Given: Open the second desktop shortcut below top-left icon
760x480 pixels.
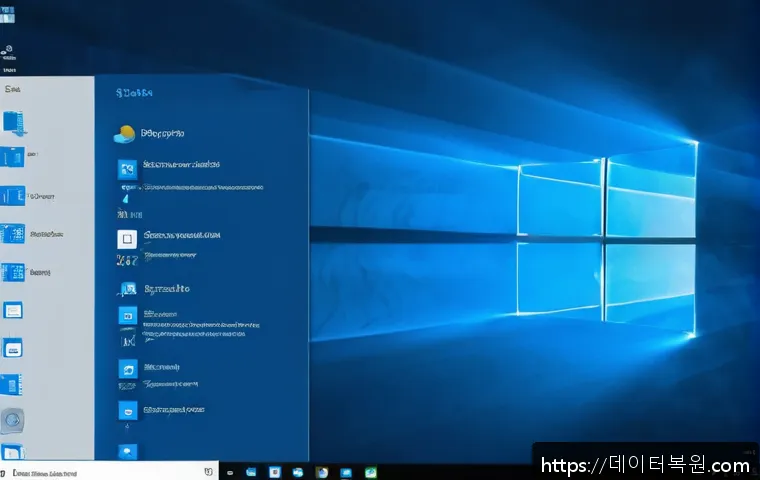Looking at the screenshot, I should click(9, 50).
